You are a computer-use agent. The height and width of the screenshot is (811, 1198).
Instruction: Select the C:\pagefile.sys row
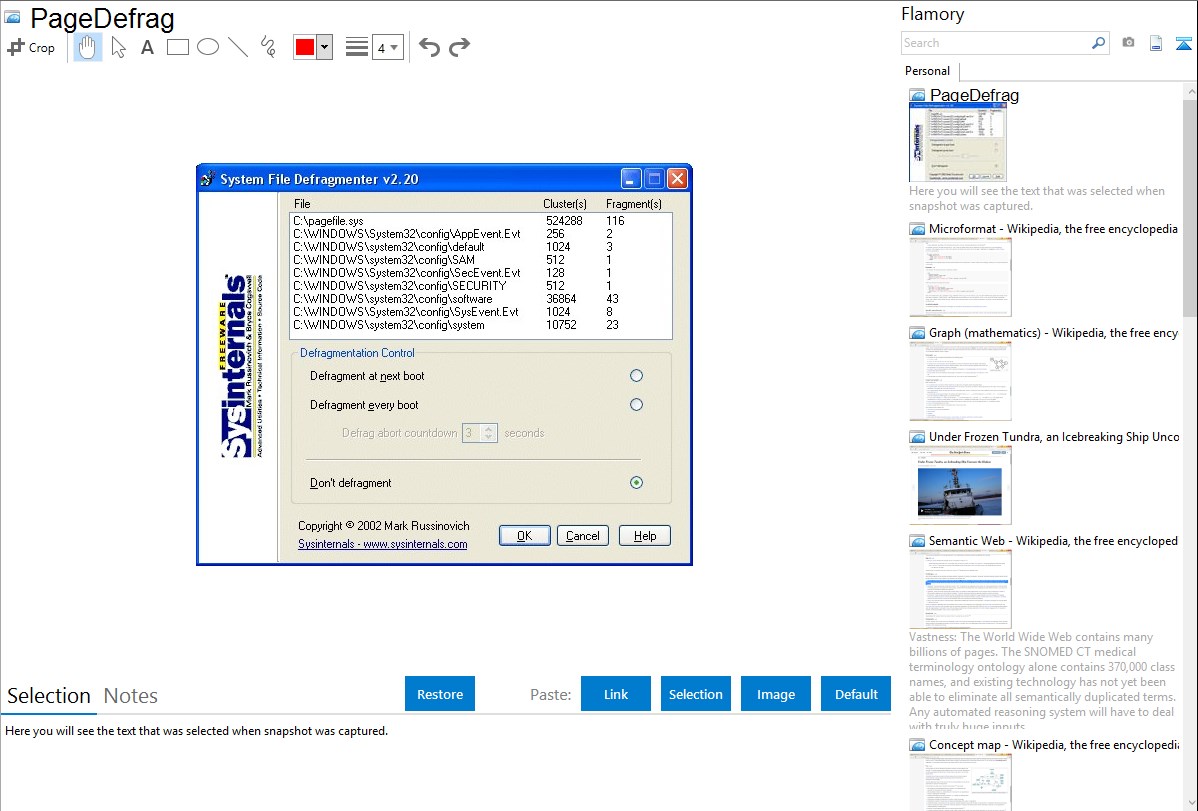pos(481,221)
